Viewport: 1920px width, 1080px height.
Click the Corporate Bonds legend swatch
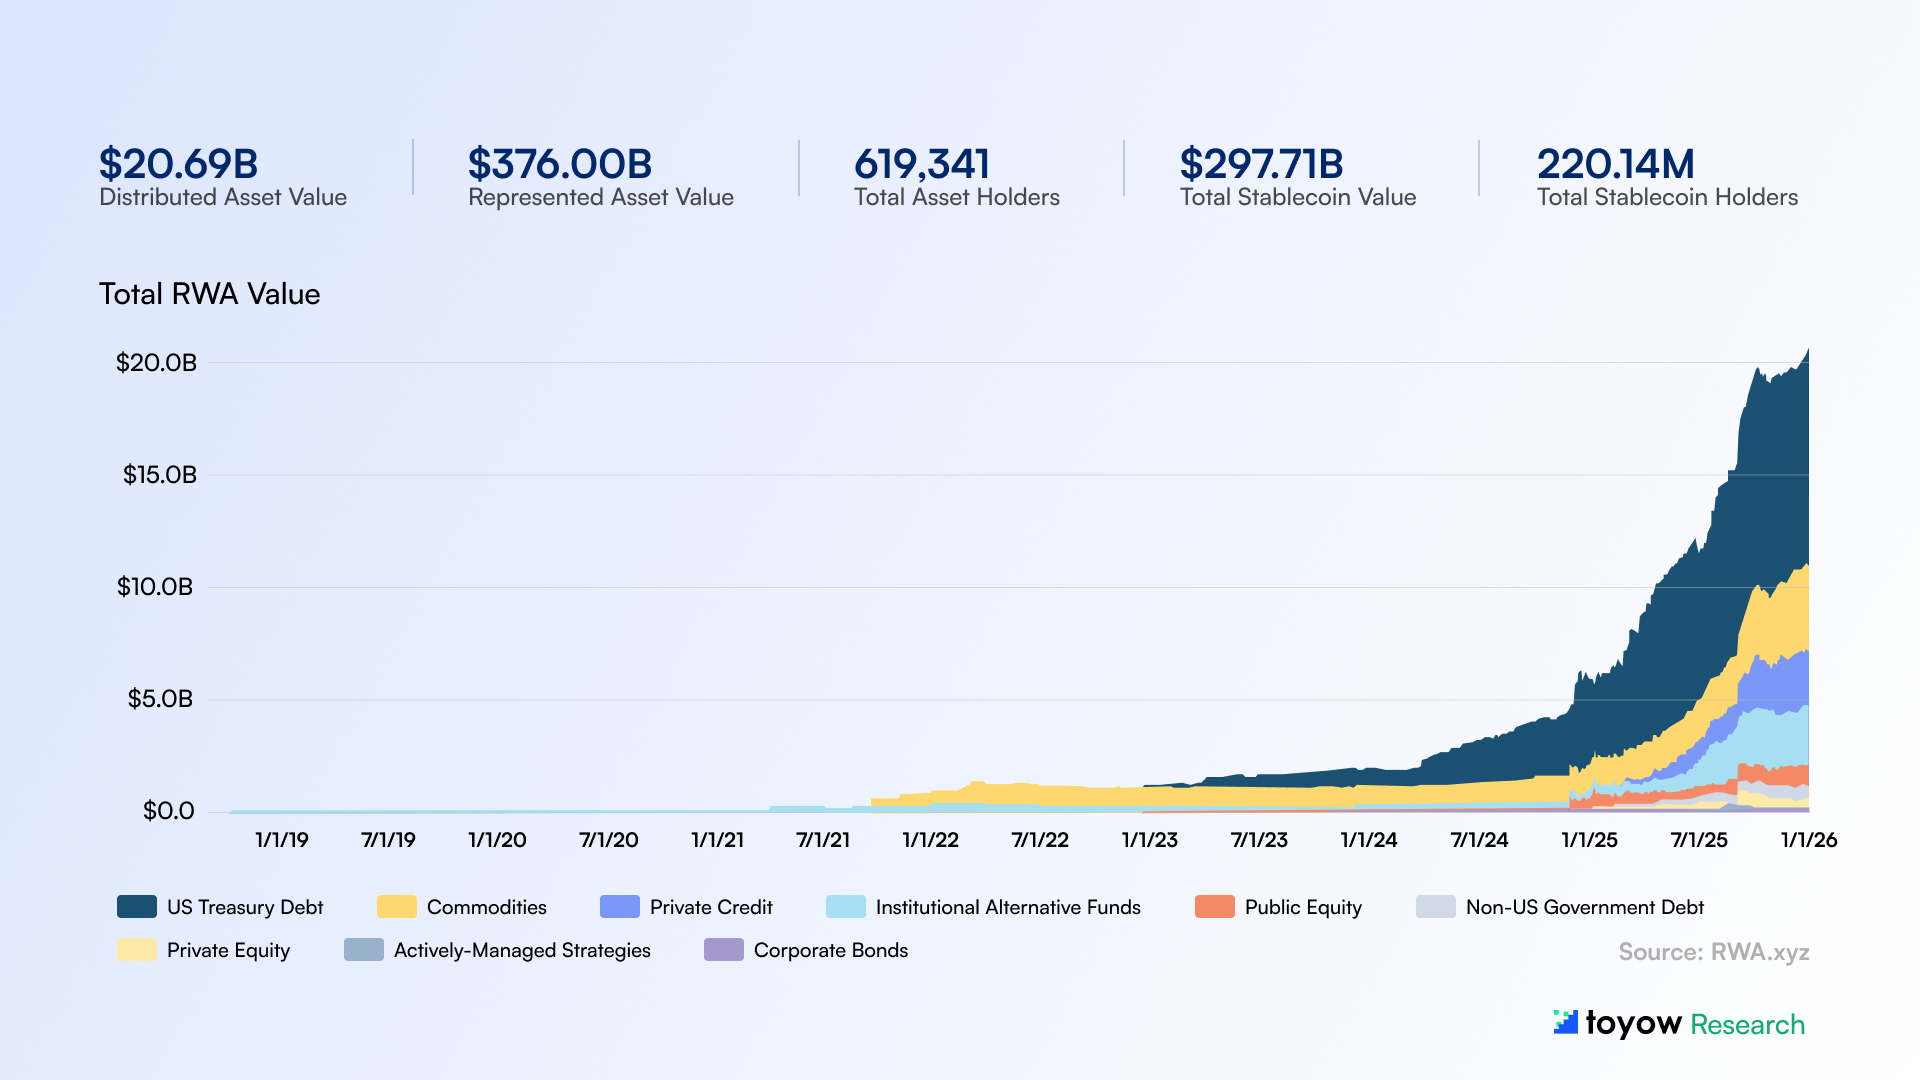click(723, 950)
